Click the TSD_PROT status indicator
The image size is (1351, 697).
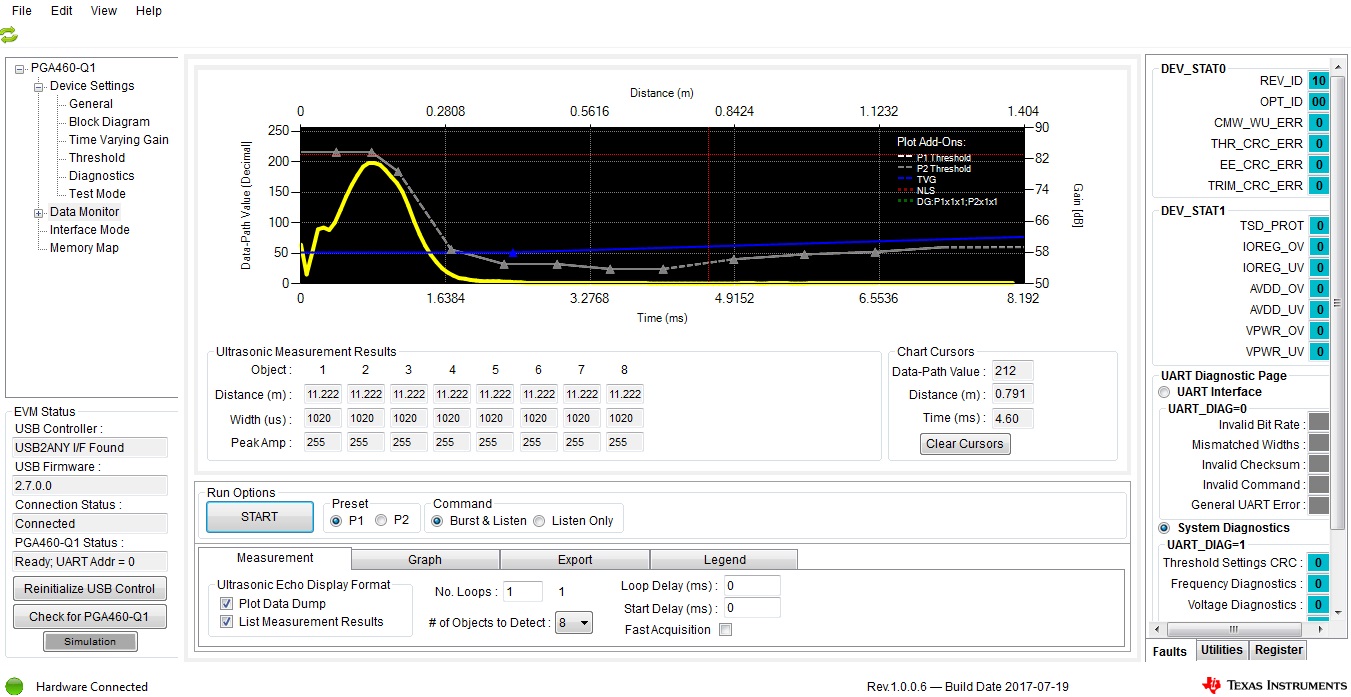pyautogui.click(x=1319, y=226)
